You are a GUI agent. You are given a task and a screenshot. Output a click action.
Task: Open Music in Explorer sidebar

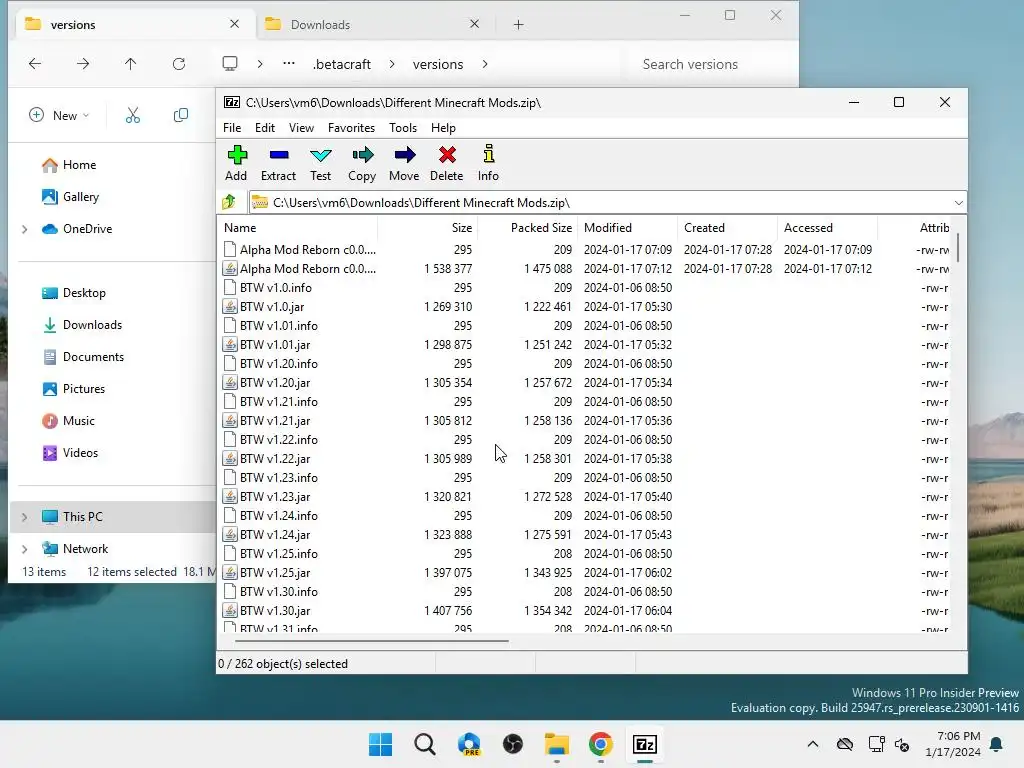tap(69, 421)
